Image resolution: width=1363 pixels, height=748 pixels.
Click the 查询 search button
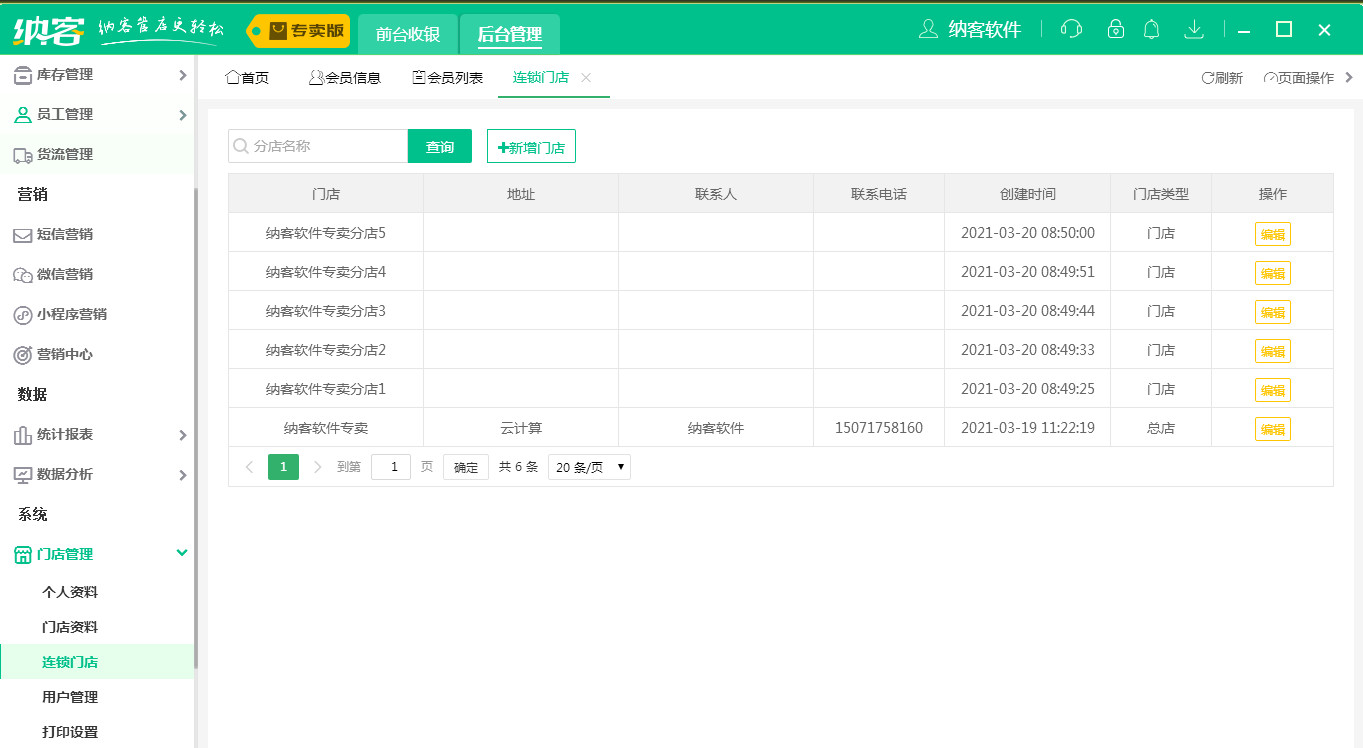point(439,145)
